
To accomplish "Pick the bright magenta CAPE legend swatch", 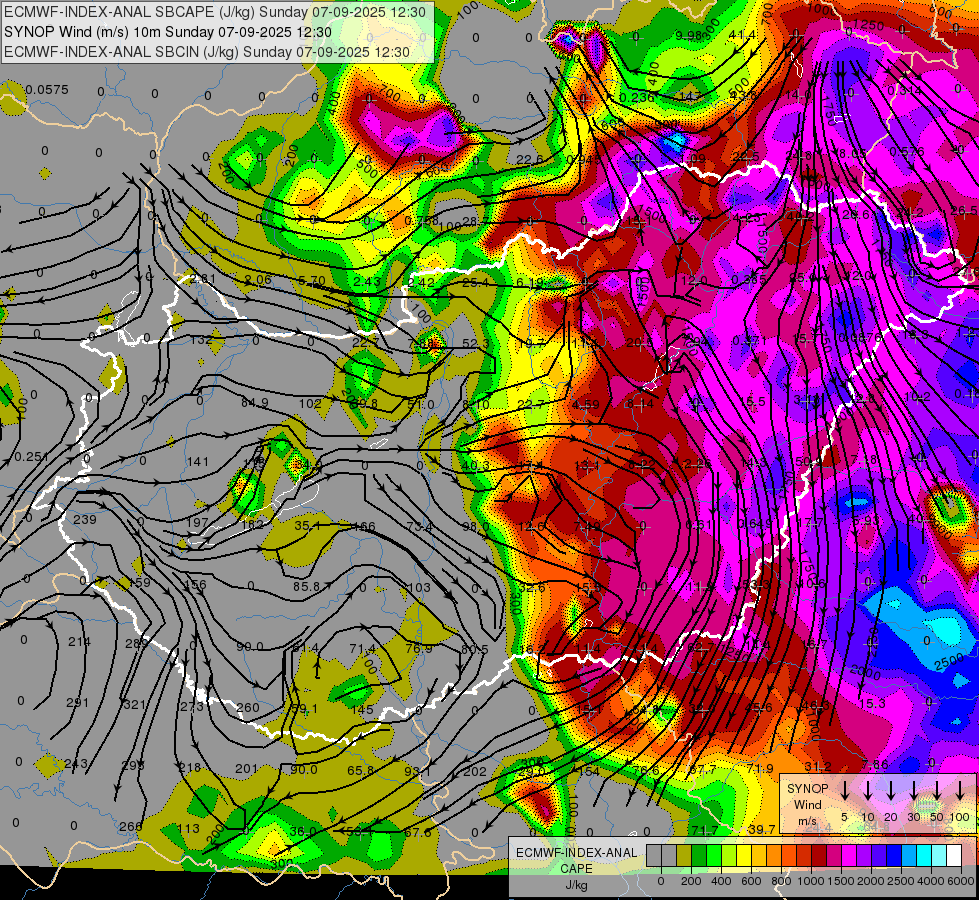I will click(849, 856).
